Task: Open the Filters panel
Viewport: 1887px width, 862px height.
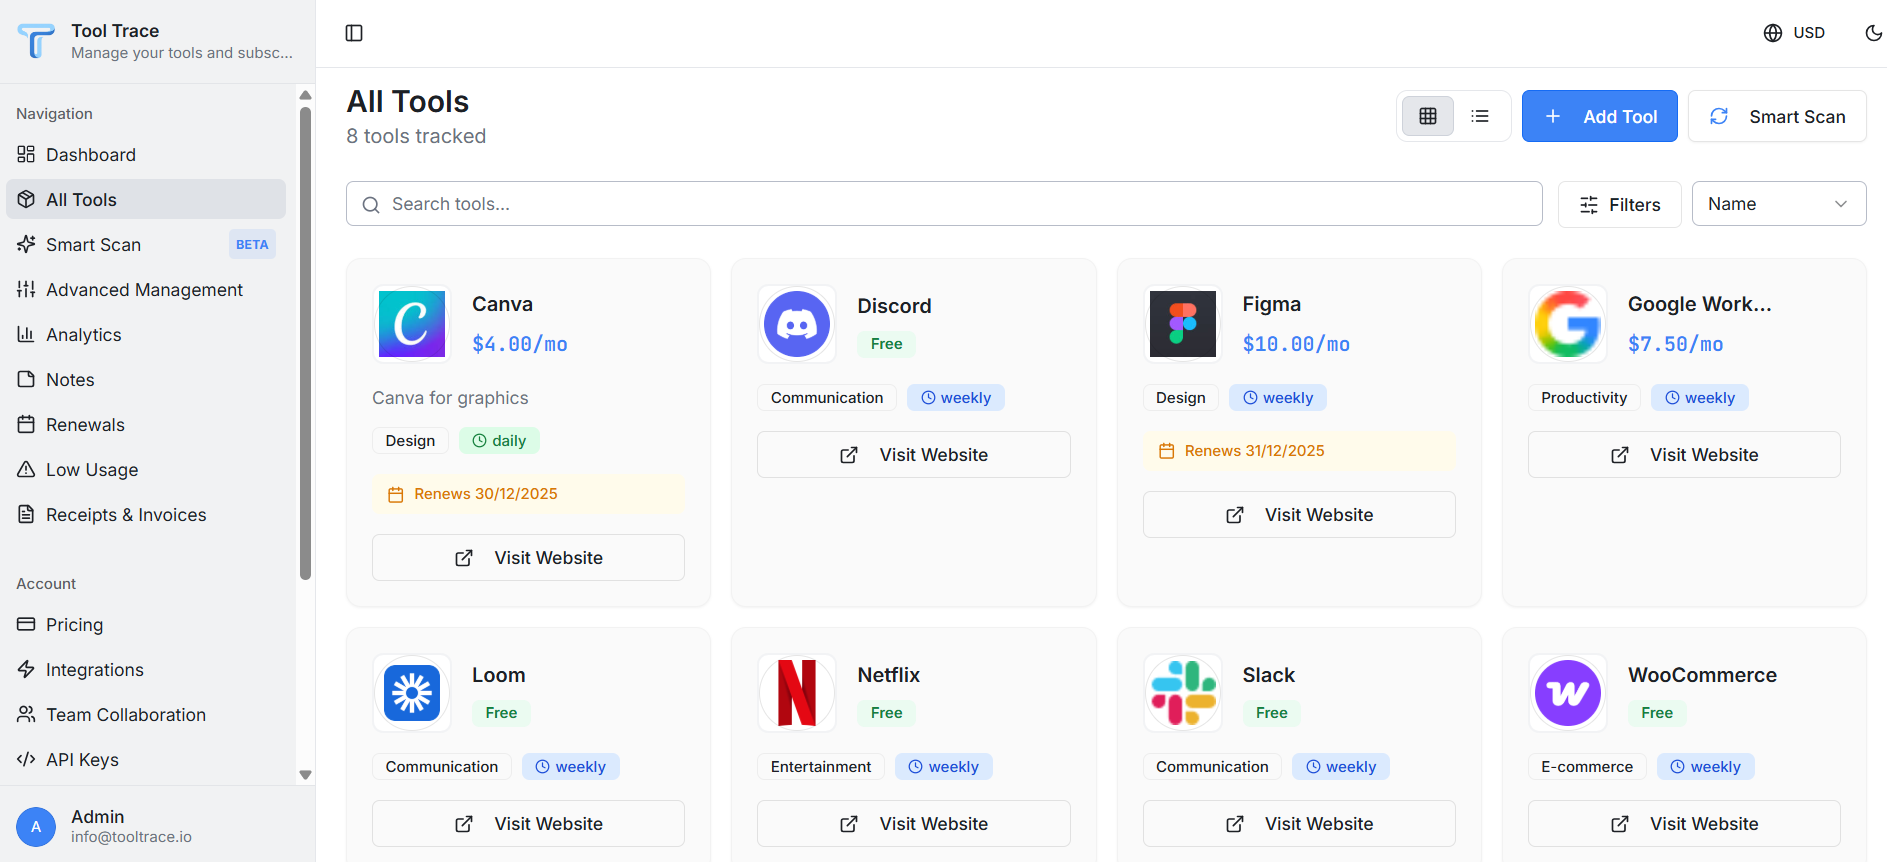Action: [1619, 204]
